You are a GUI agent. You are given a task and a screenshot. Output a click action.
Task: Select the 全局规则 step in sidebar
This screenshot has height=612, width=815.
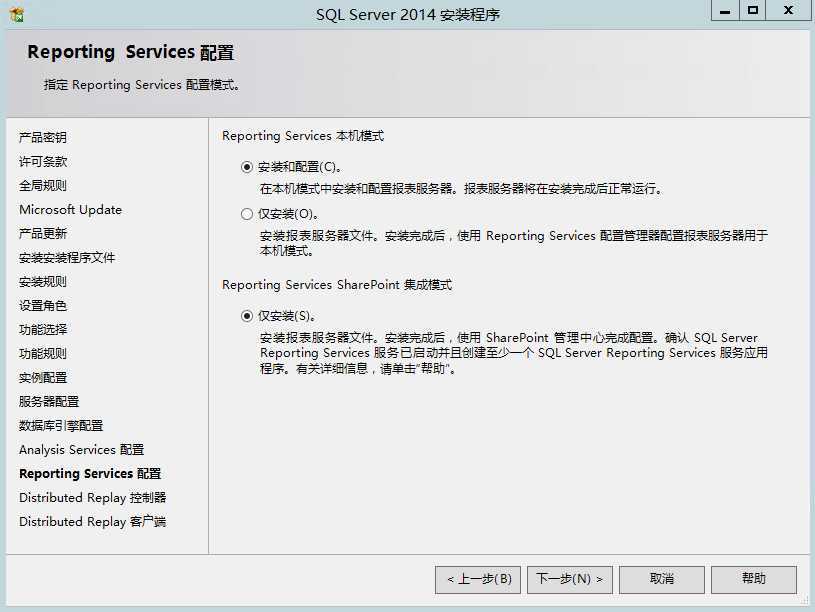click(x=43, y=186)
